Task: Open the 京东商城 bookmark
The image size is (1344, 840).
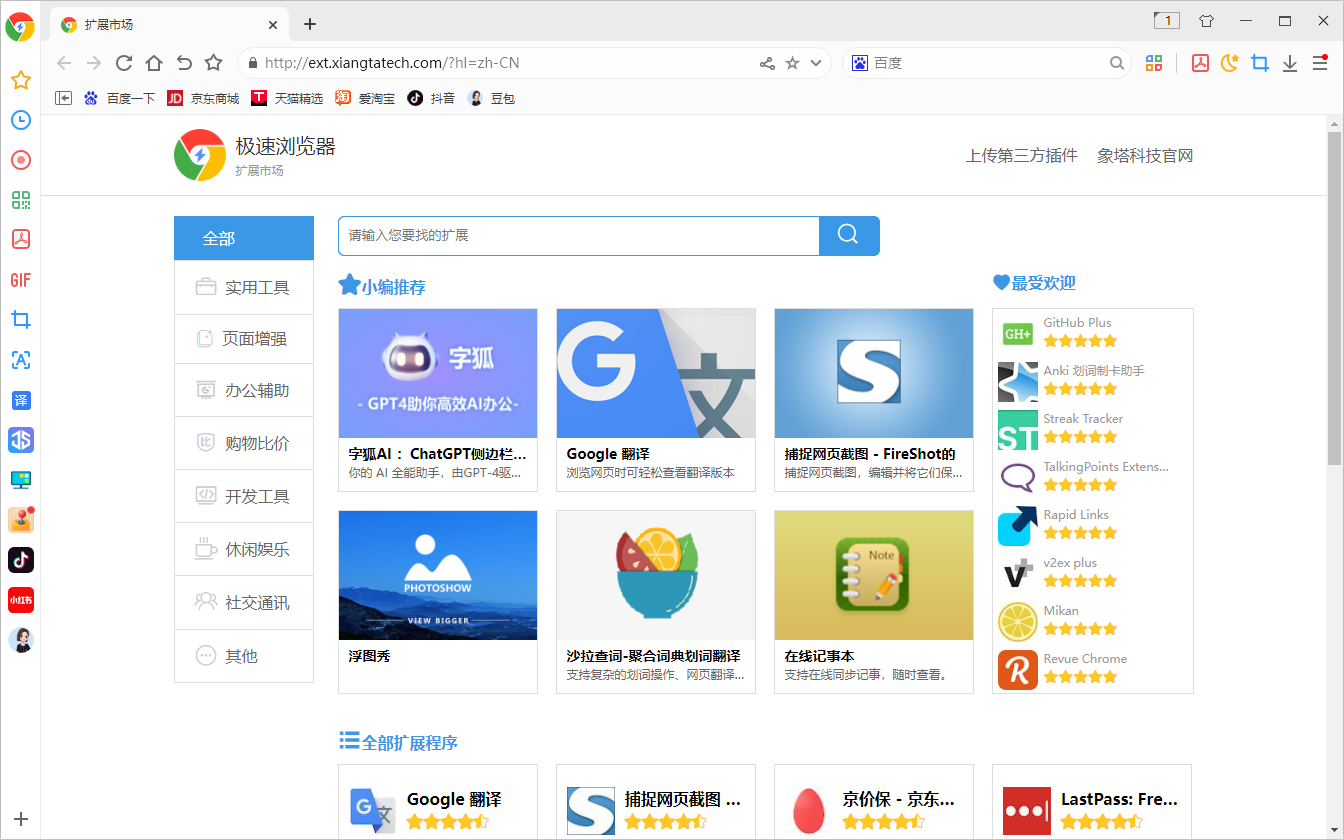Action: (203, 98)
